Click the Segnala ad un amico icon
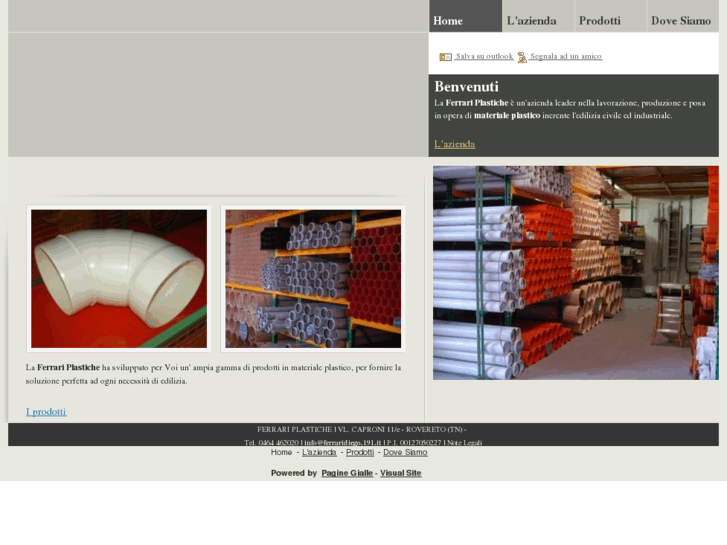Screen dimensions: 727x545 (x=522, y=57)
